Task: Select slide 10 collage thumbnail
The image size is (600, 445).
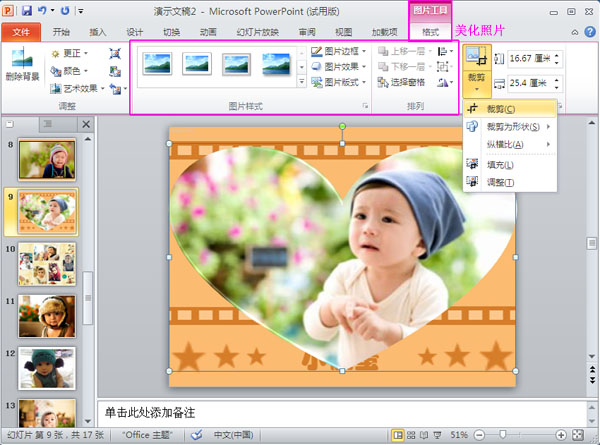Action: click(x=47, y=264)
